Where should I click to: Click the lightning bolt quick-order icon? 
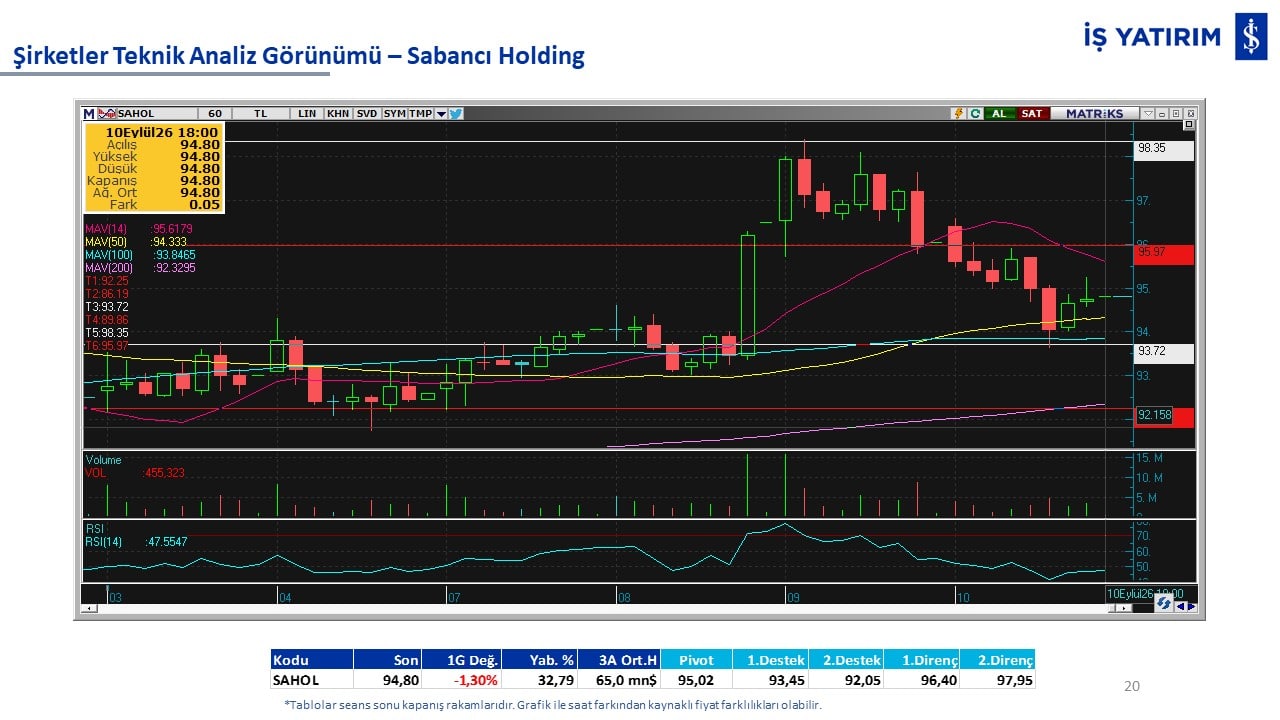pyautogui.click(x=958, y=114)
